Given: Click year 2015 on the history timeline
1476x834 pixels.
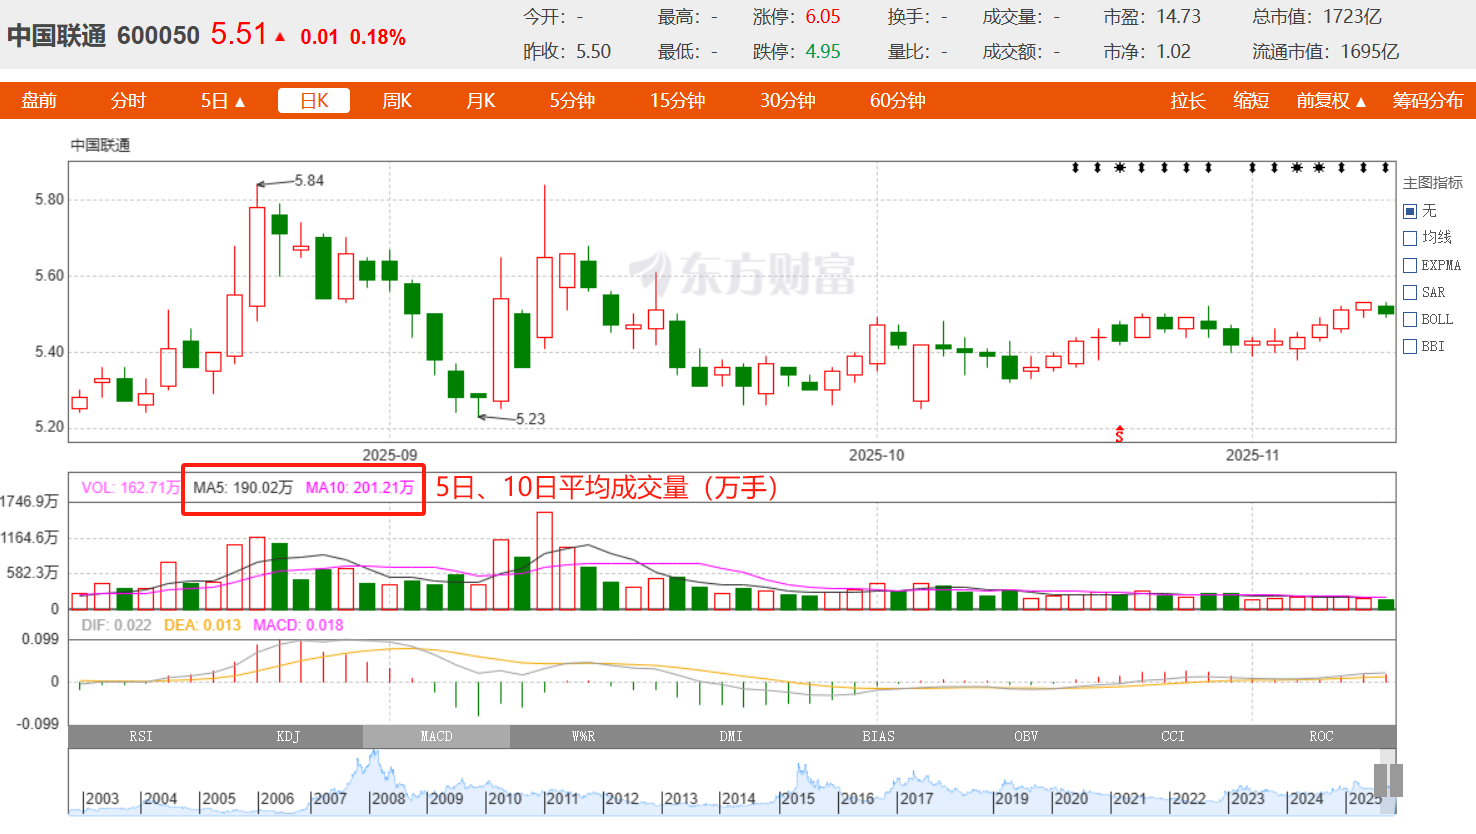Looking at the screenshot, I should tap(797, 798).
